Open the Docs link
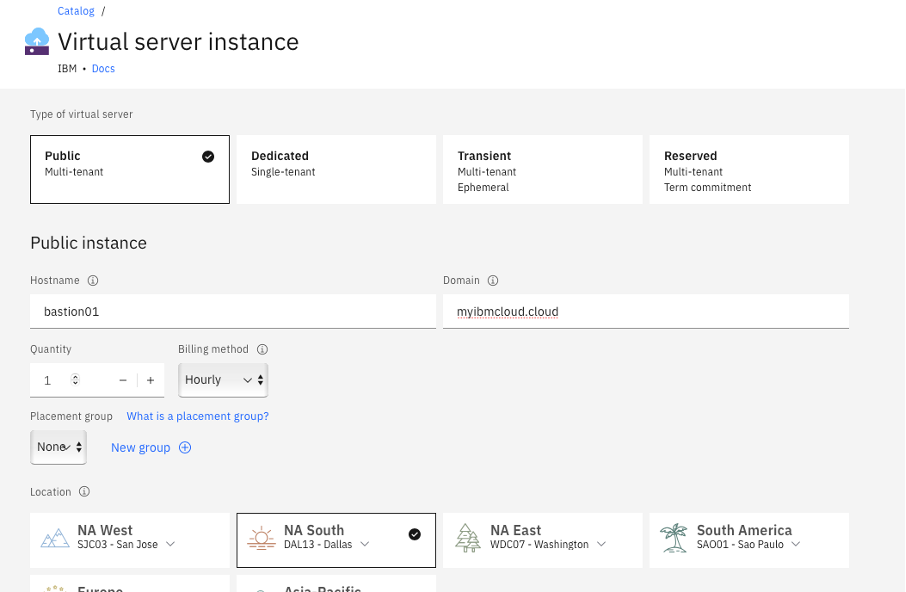This screenshot has width=906, height=592. click(103, 68)
